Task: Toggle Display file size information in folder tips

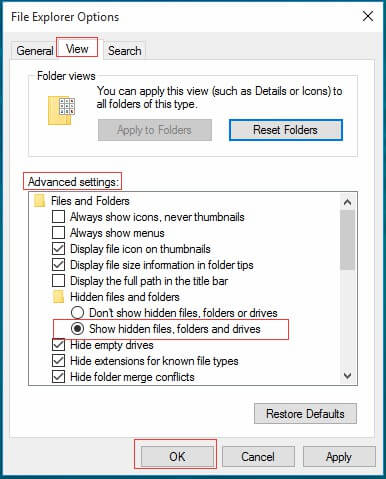Action: point(58,265)
